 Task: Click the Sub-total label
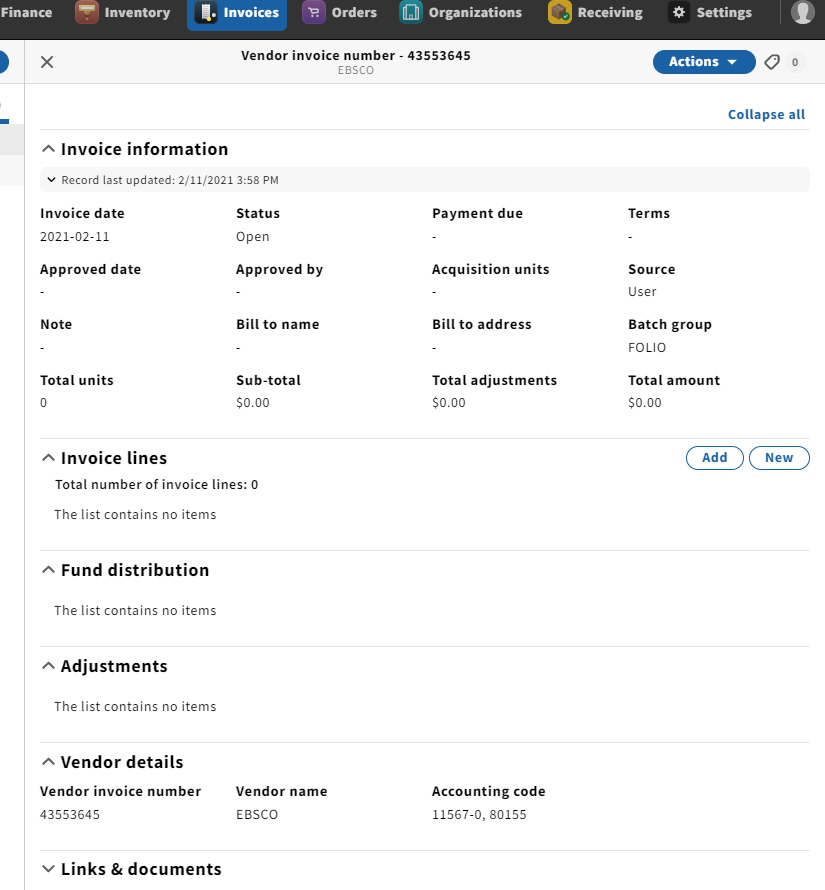tap(269, 380)
